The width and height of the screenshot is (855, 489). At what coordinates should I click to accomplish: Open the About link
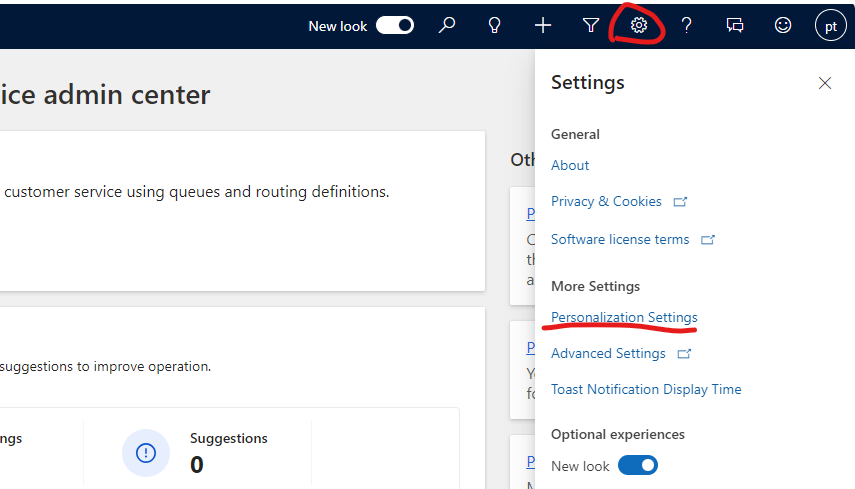[x=570, y=165]
